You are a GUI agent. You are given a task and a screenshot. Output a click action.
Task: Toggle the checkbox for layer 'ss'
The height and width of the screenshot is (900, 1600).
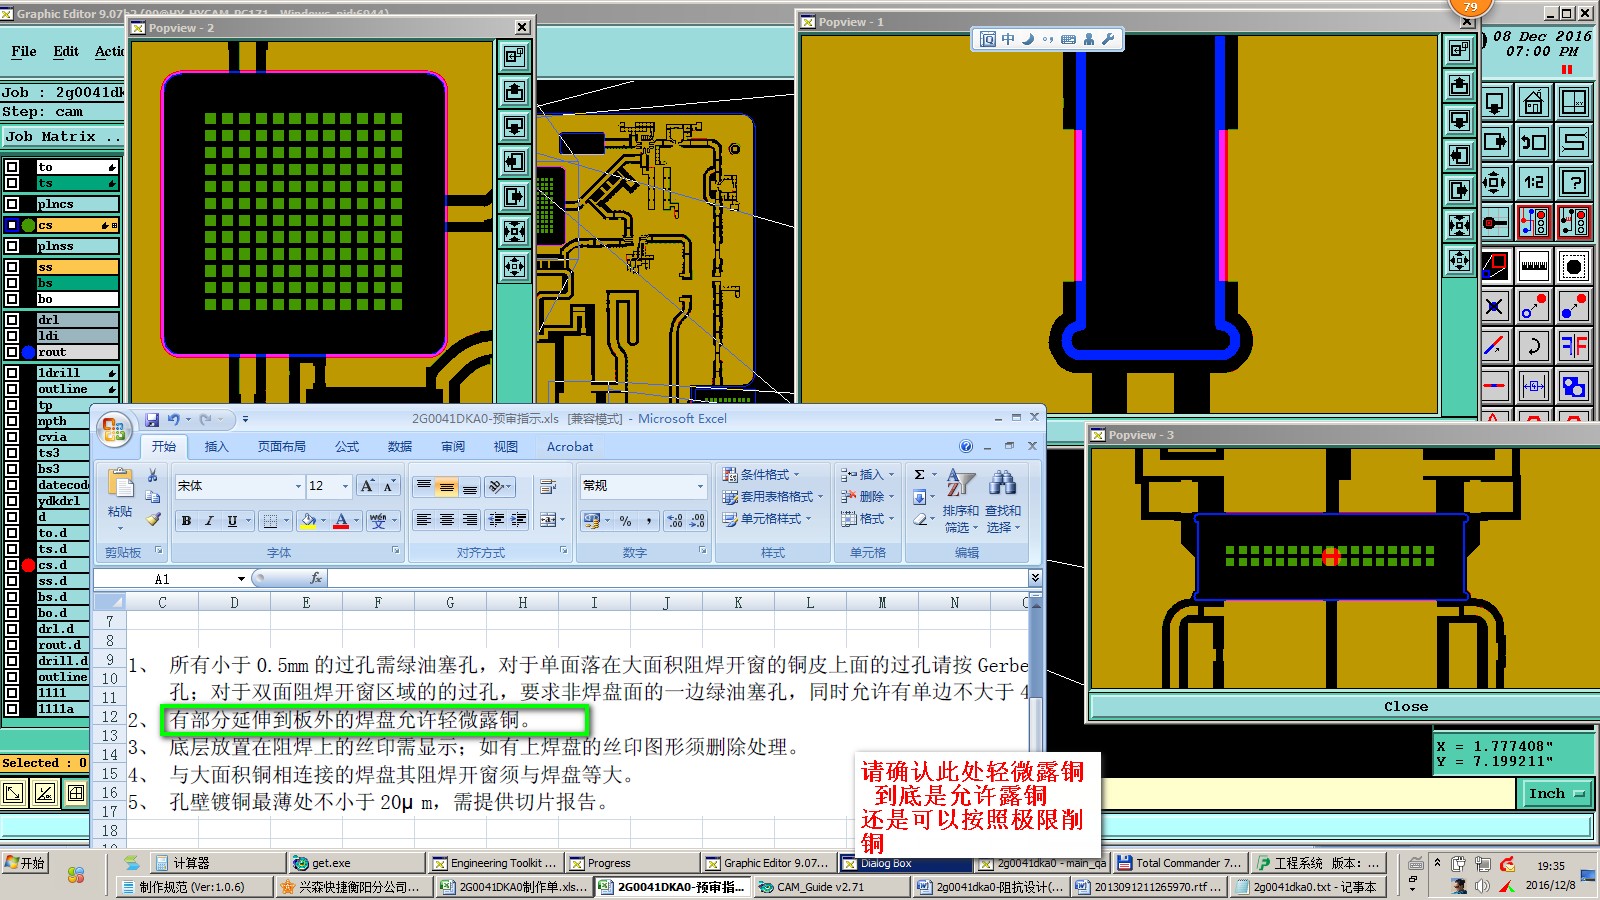[12, 267]
